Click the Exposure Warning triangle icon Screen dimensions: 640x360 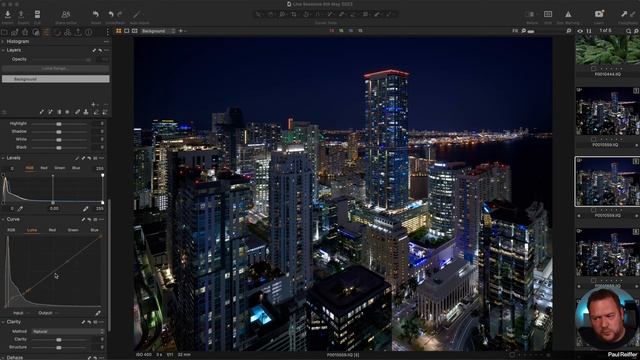[568, 14]
